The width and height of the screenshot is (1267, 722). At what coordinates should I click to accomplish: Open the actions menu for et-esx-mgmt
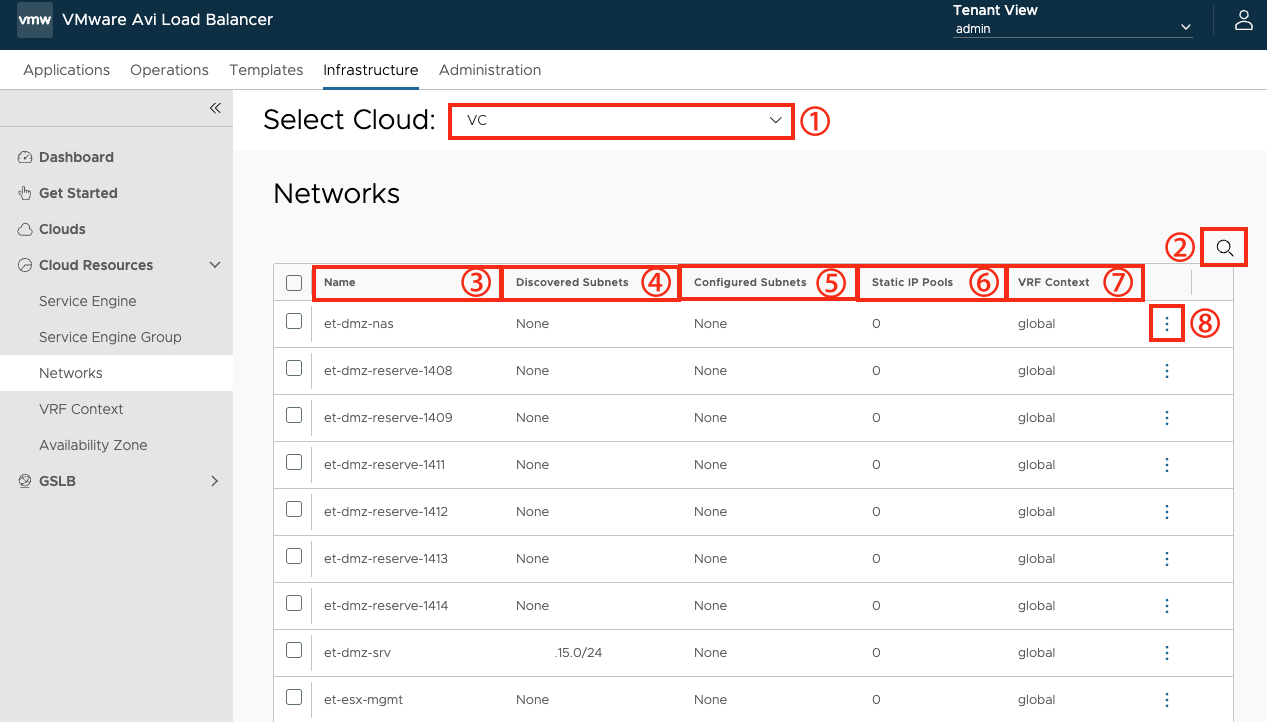point(1167,700)
